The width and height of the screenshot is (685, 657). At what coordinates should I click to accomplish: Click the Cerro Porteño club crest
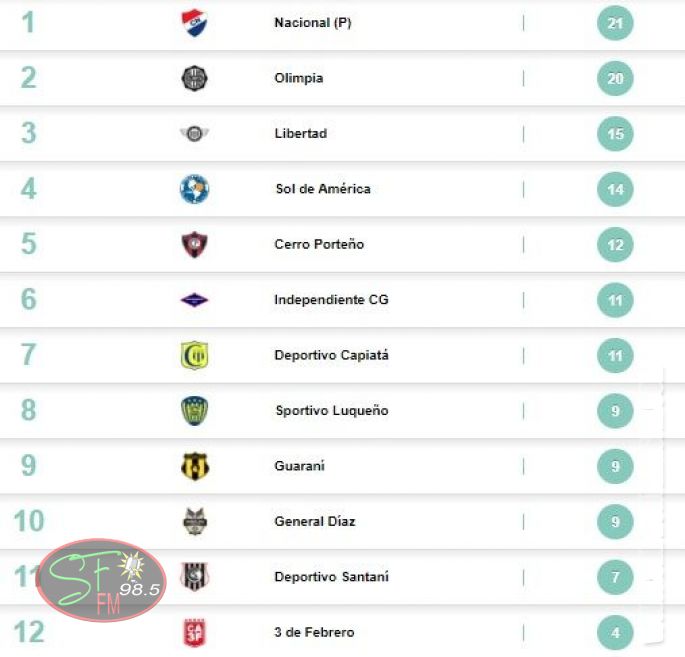point(194,244)
